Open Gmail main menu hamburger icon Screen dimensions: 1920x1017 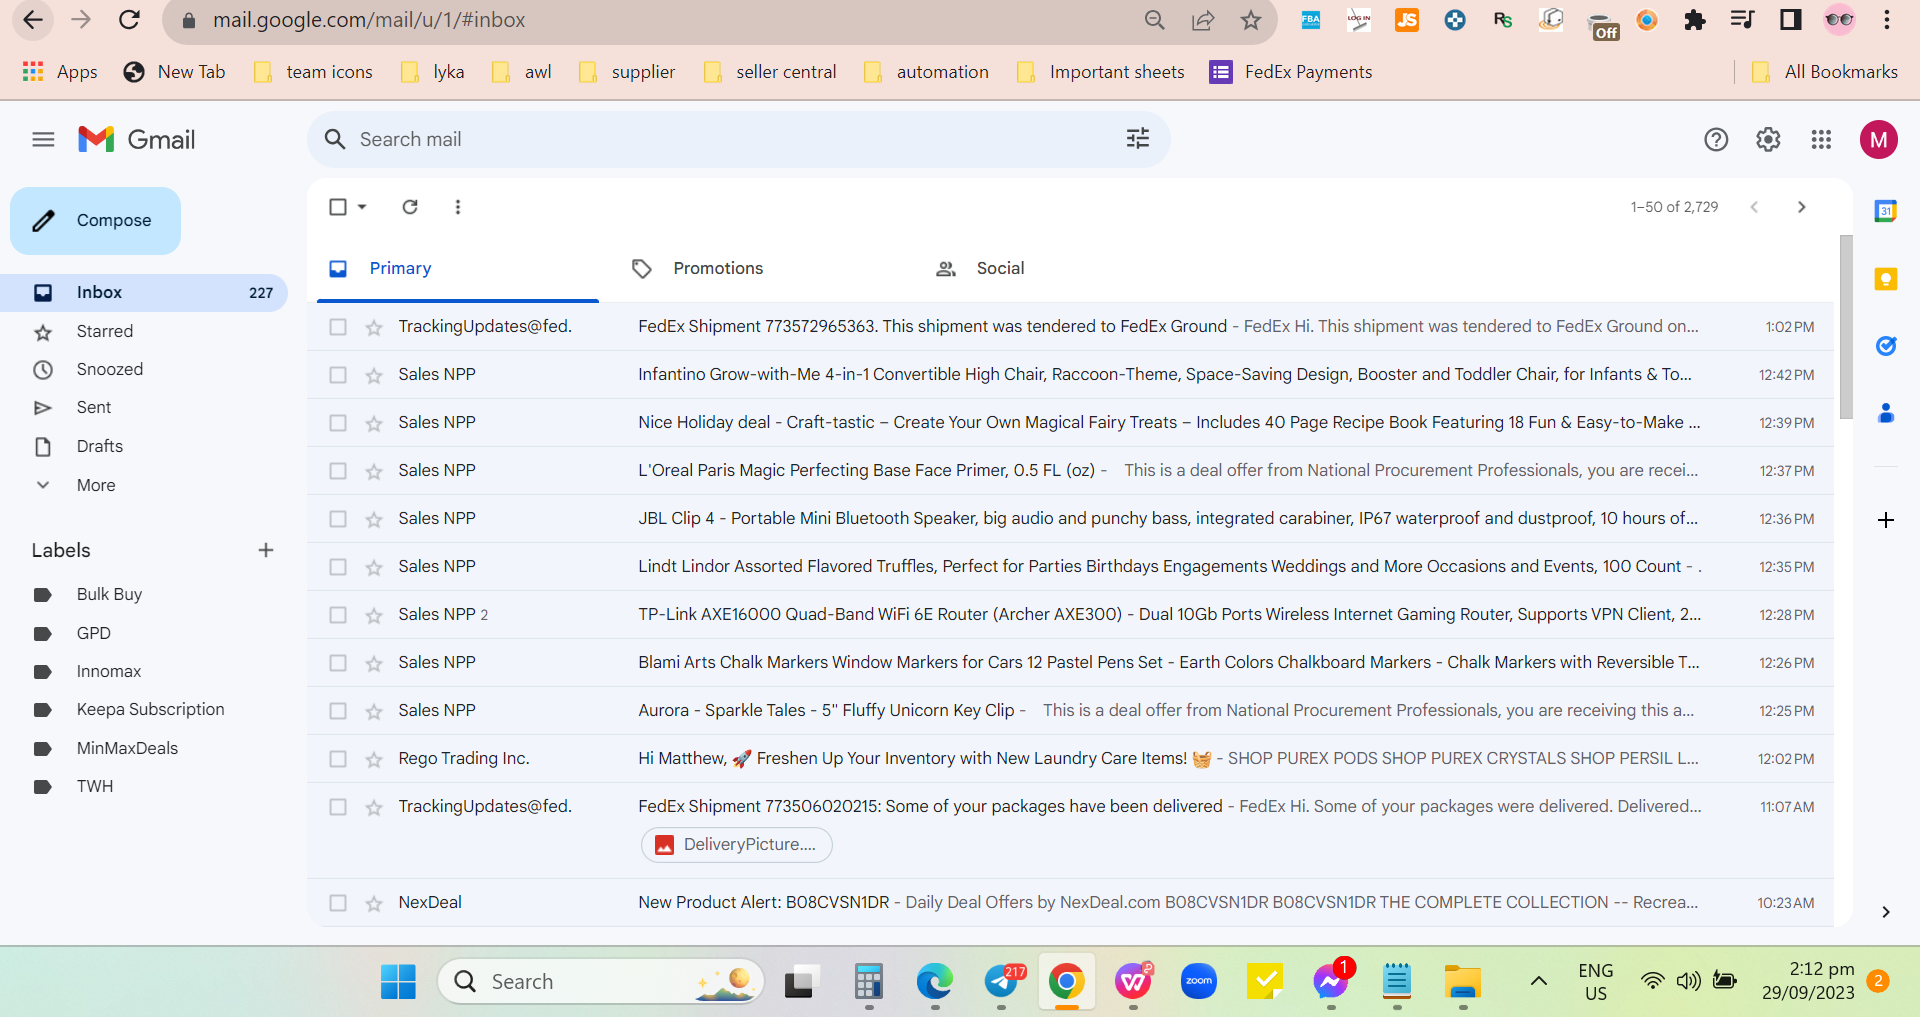coord(43,139)
